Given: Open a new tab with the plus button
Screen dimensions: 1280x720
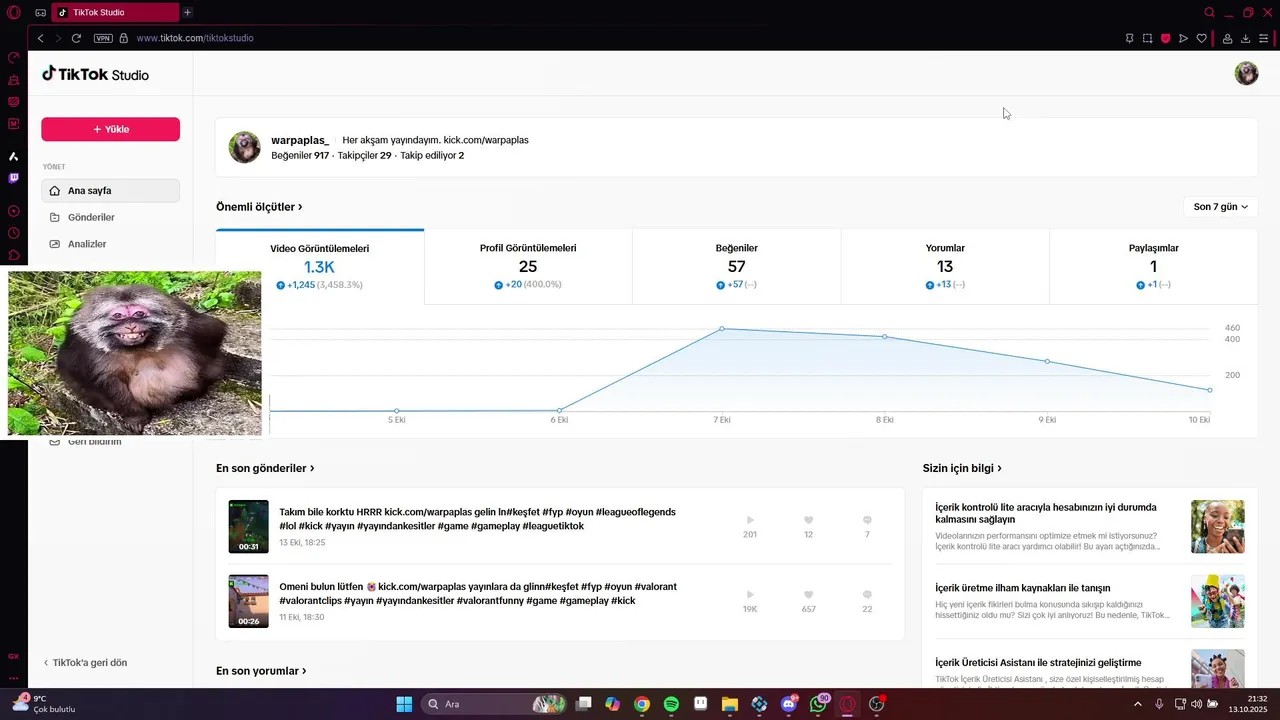Looking at the screenshot, I should (x=187, y=12).
